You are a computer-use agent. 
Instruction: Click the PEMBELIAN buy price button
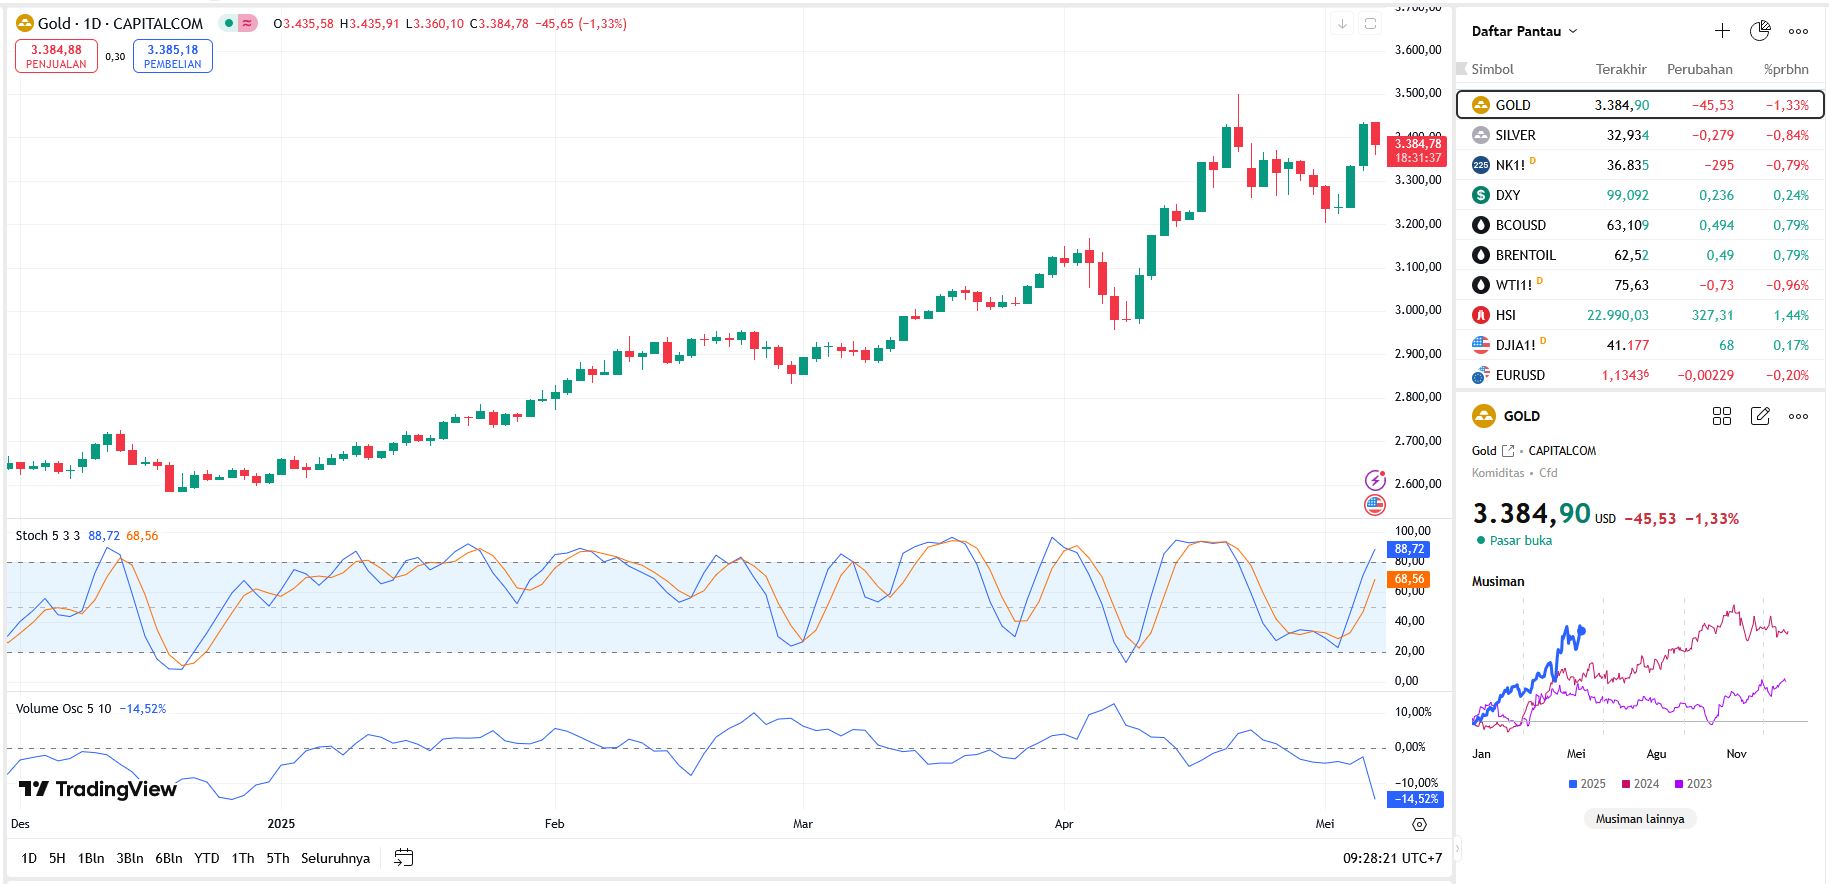coord(173,56)
